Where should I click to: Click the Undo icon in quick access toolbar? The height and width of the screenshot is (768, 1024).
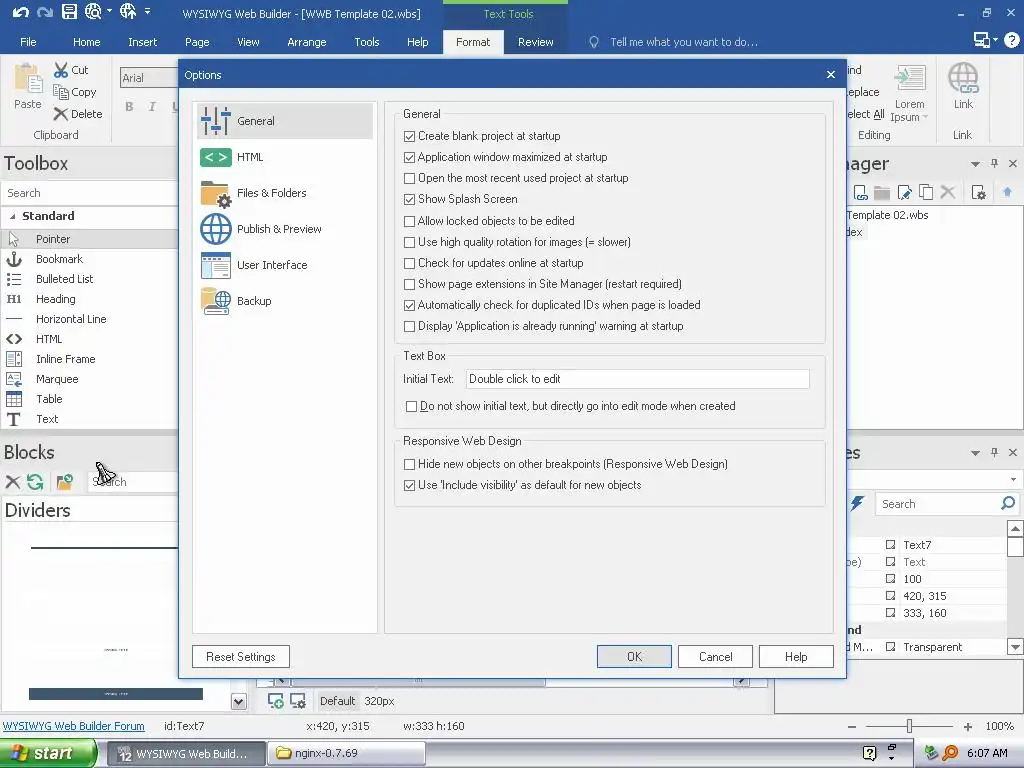[x=20, y=12]
